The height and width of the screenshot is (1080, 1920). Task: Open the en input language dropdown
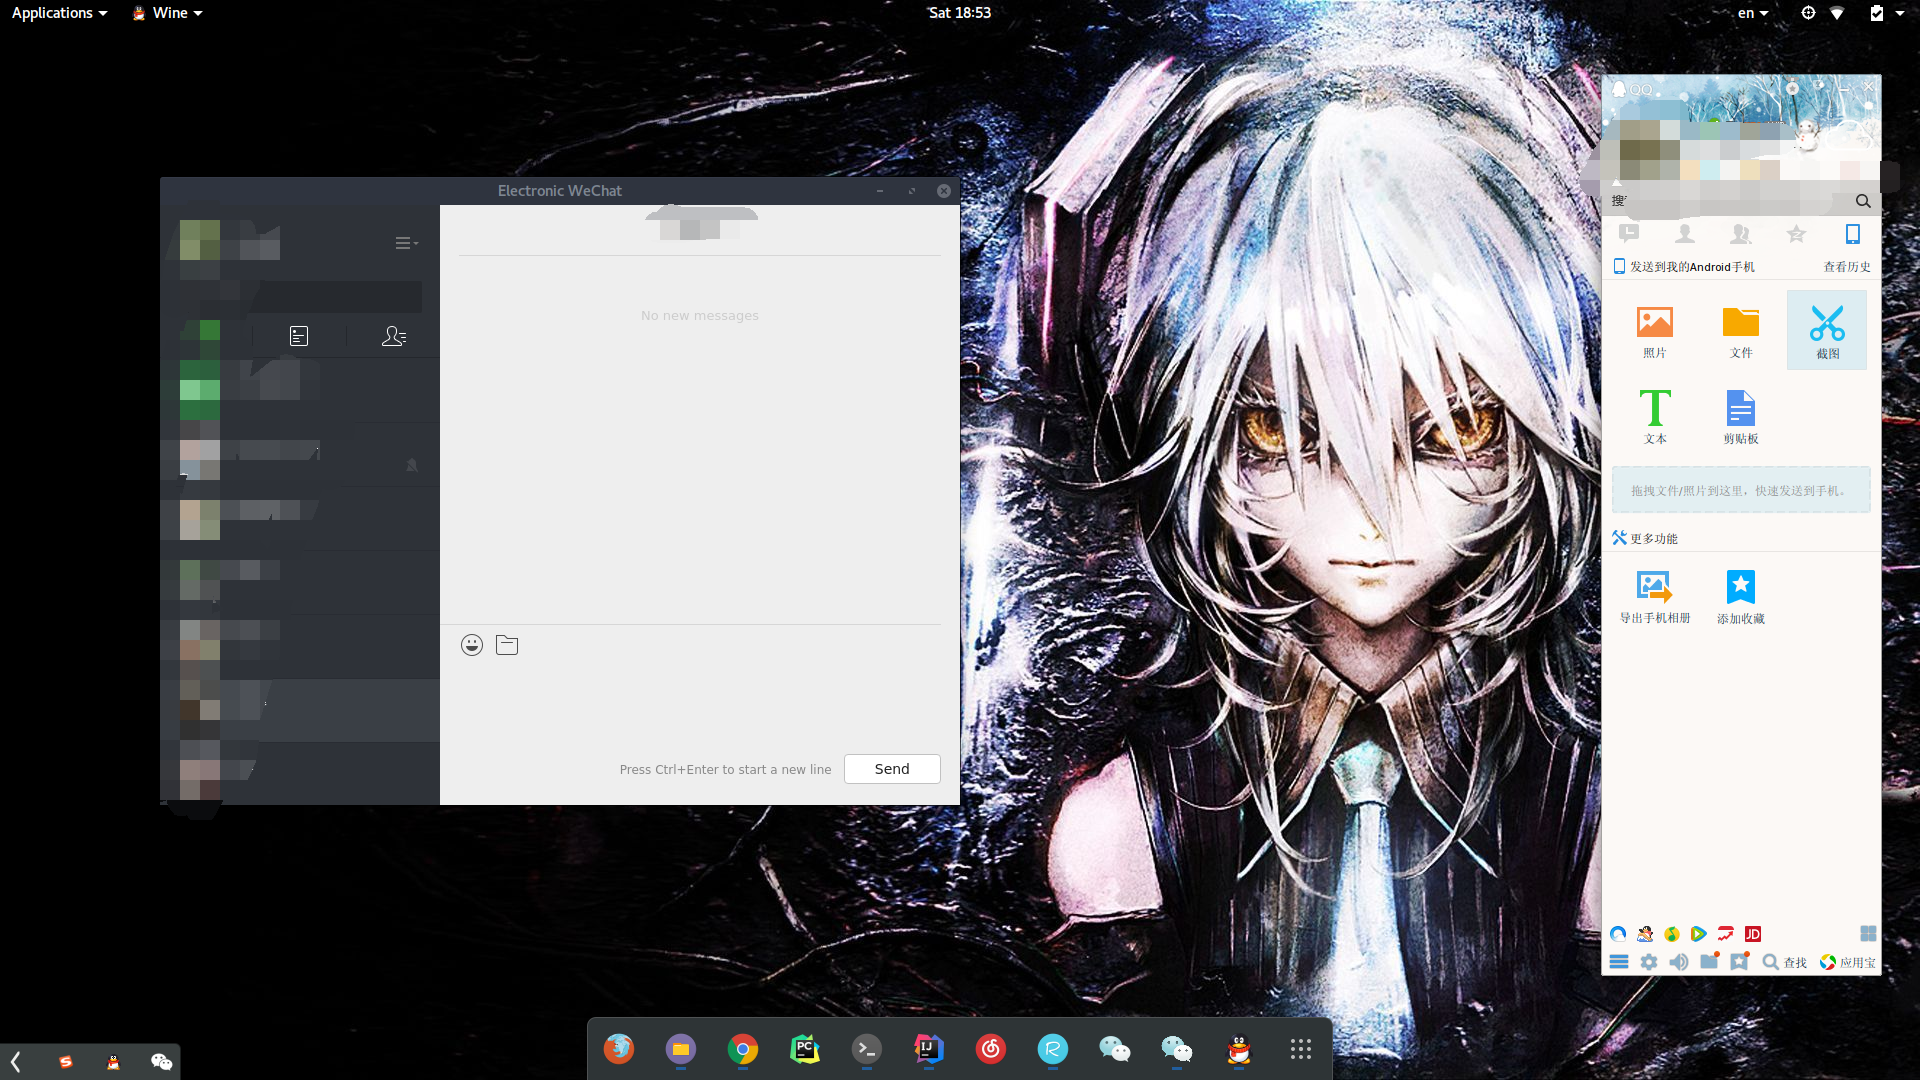pyautogui.click(x=1752, y=13)
